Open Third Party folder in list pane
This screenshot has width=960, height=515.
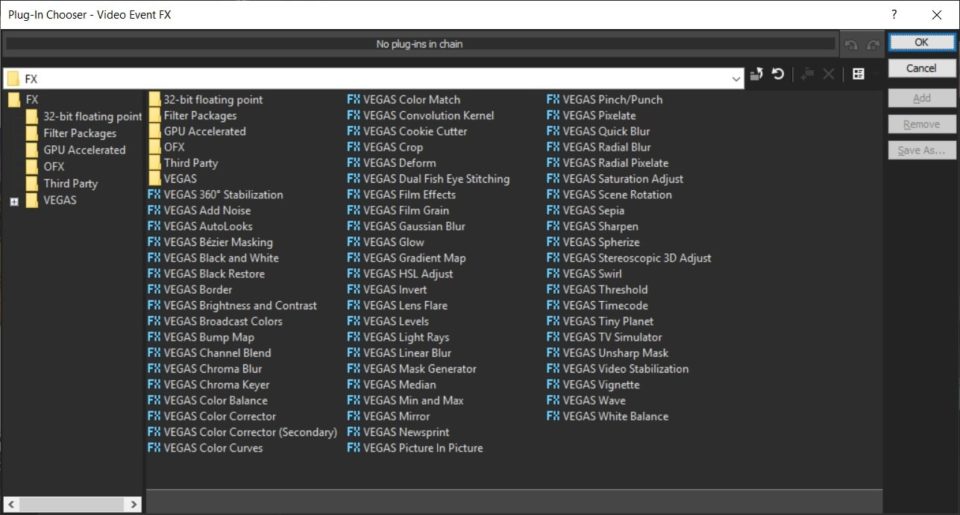[x=183, y=163]
